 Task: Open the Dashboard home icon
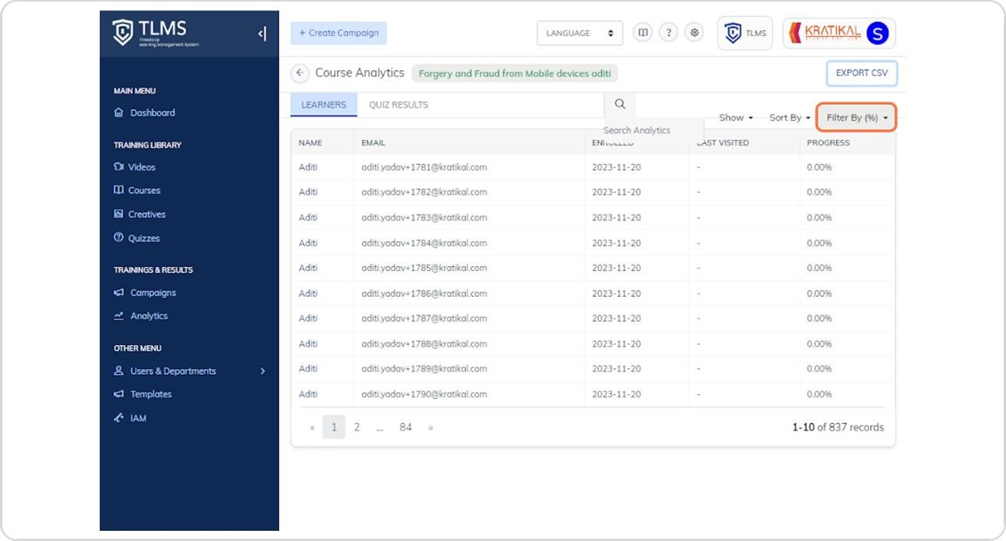click(x=119, y=112)
